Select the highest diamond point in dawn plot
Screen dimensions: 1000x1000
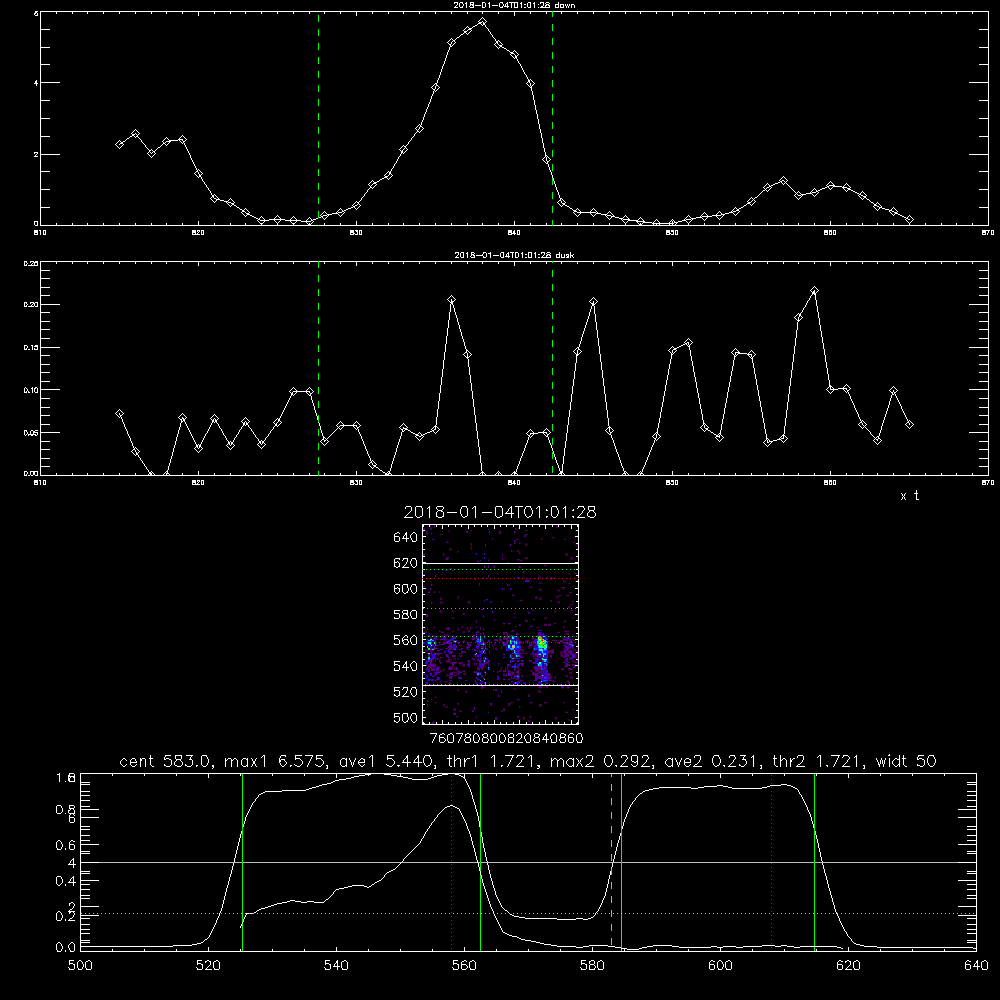482,22
